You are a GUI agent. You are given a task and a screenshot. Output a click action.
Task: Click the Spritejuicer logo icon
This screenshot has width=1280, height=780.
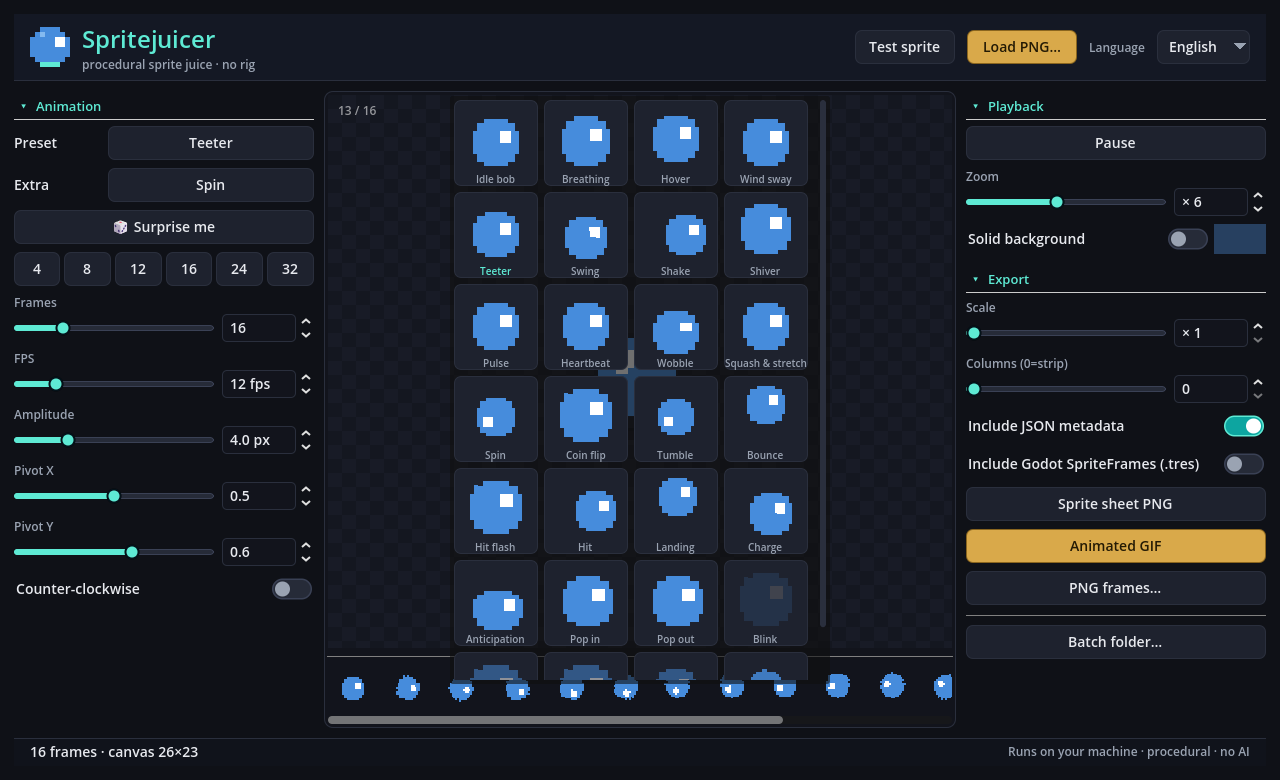[50, 47]
